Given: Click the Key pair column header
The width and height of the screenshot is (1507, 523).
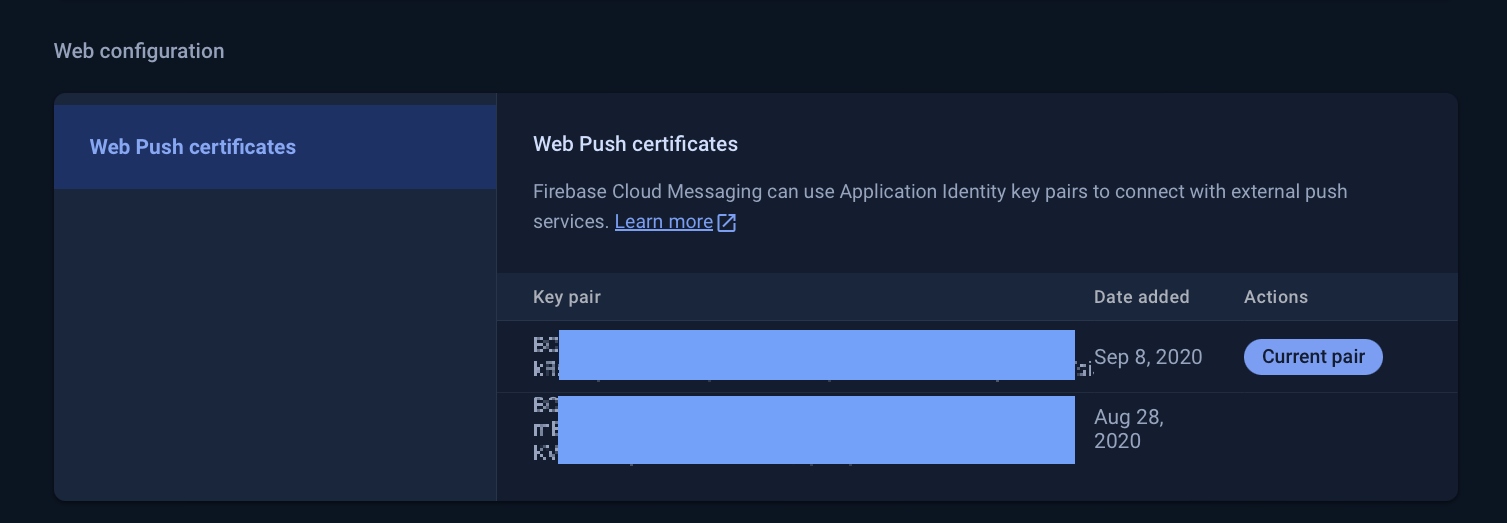Looking at the screenshot, I should 567,297.
